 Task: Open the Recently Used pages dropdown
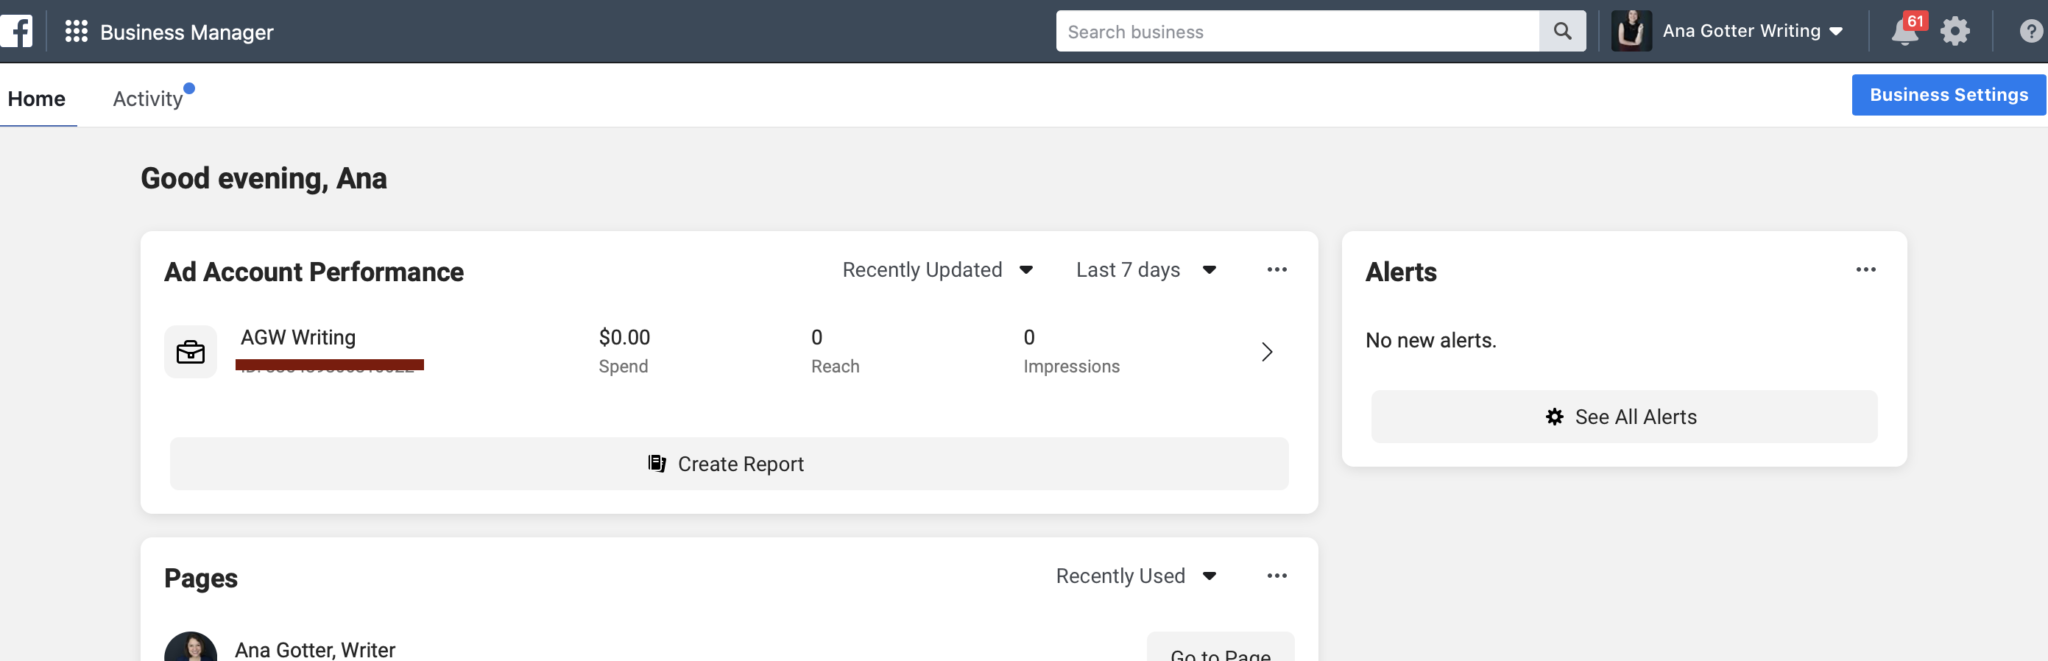[x=1137, y=576]
